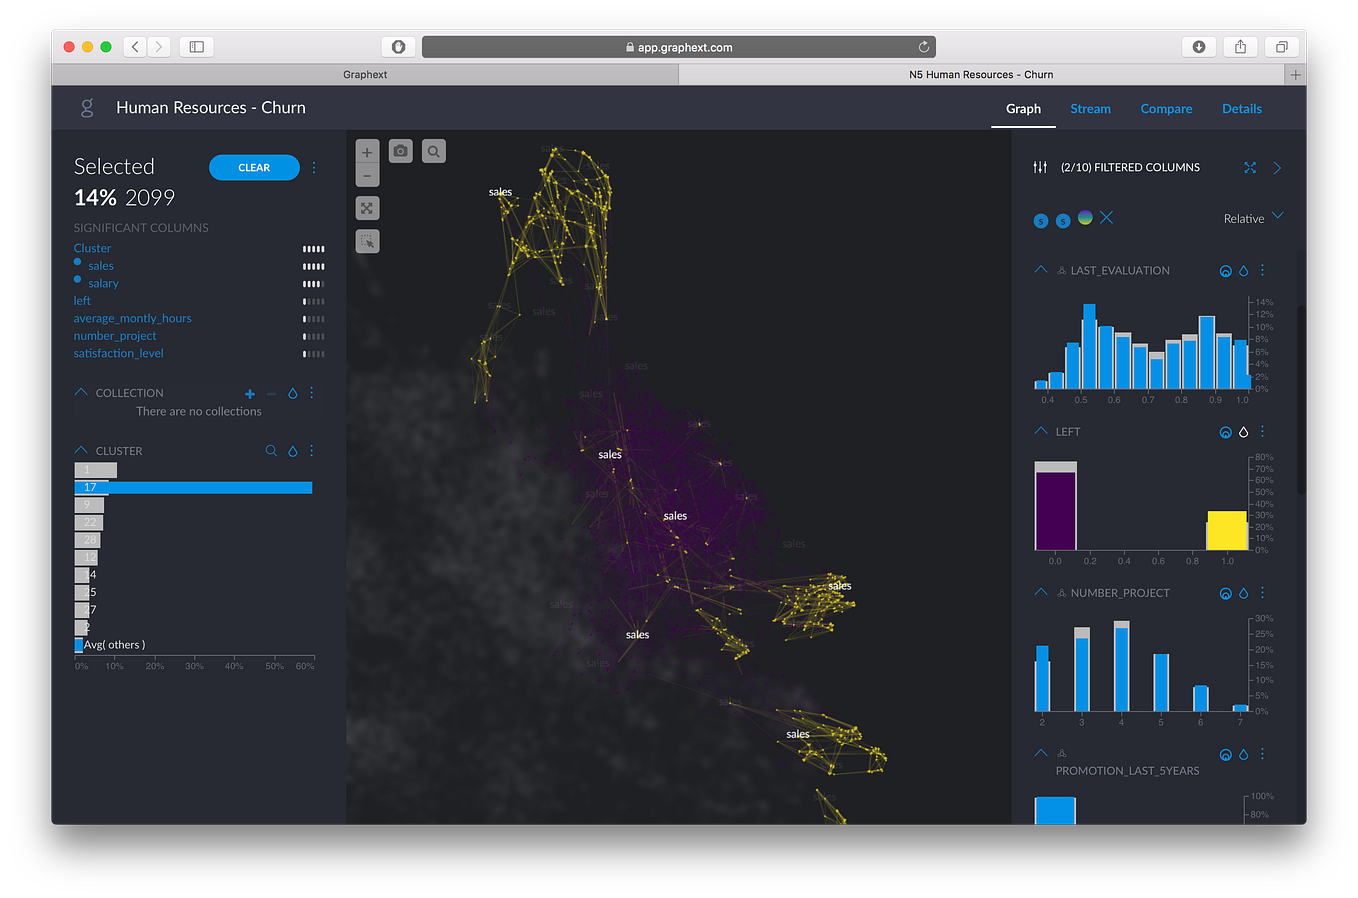Select the salary column in Significant Columns
Screen dimensions: 1358x898
pyautogui.click(x=103, y=283)
